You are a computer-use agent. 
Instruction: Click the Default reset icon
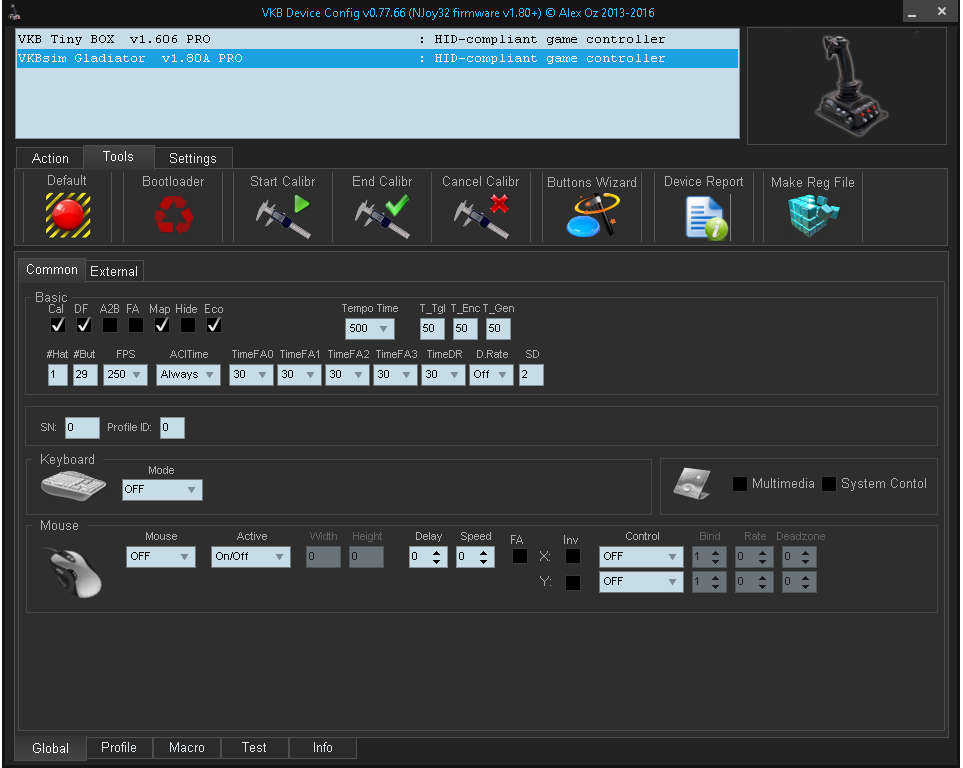click(x=67, y=214)
